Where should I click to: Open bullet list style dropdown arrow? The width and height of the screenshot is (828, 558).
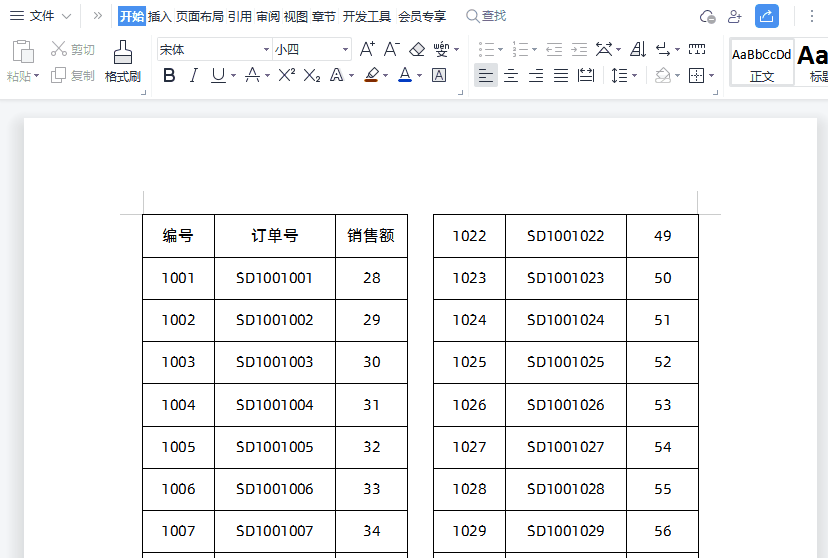click(500, 50)
